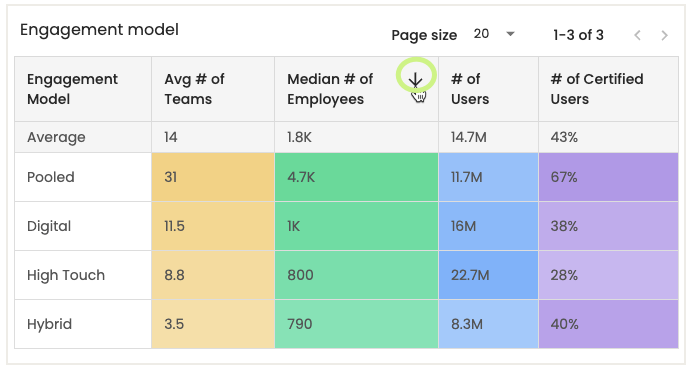Select the page size value 20
This screenshot has height=369, width=689.
point(481,34)
